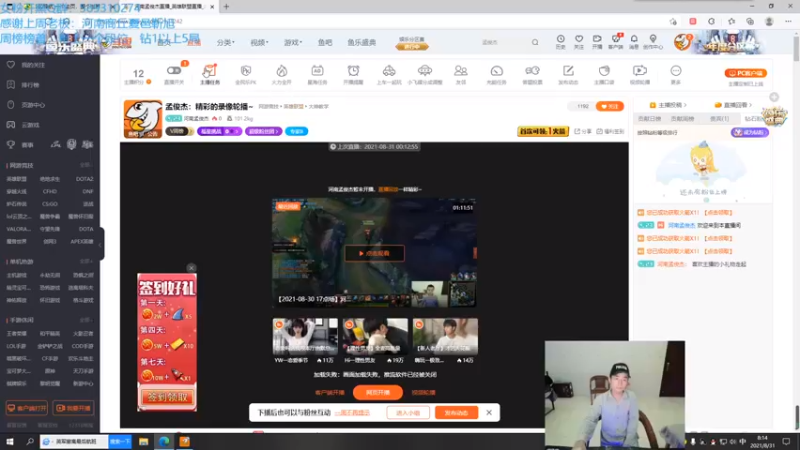Play the recording via 点击观看 button

pos(374,253)
